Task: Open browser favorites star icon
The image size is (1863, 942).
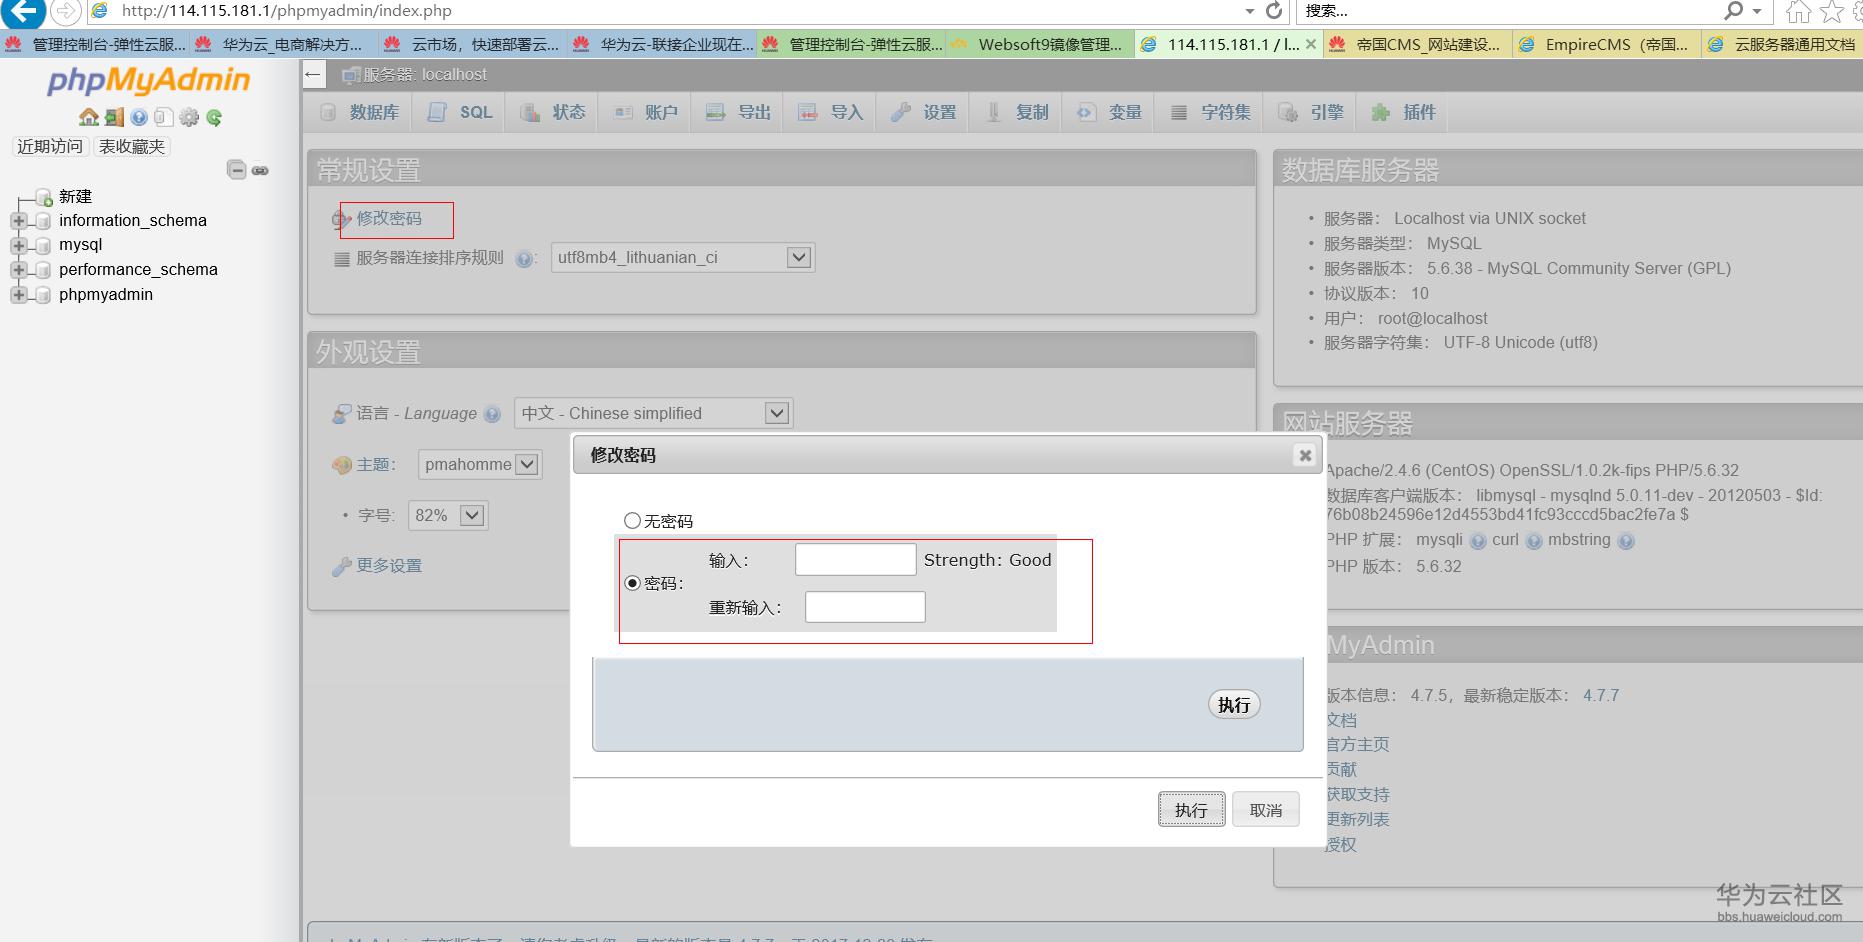Action: tap(1832, 12)
